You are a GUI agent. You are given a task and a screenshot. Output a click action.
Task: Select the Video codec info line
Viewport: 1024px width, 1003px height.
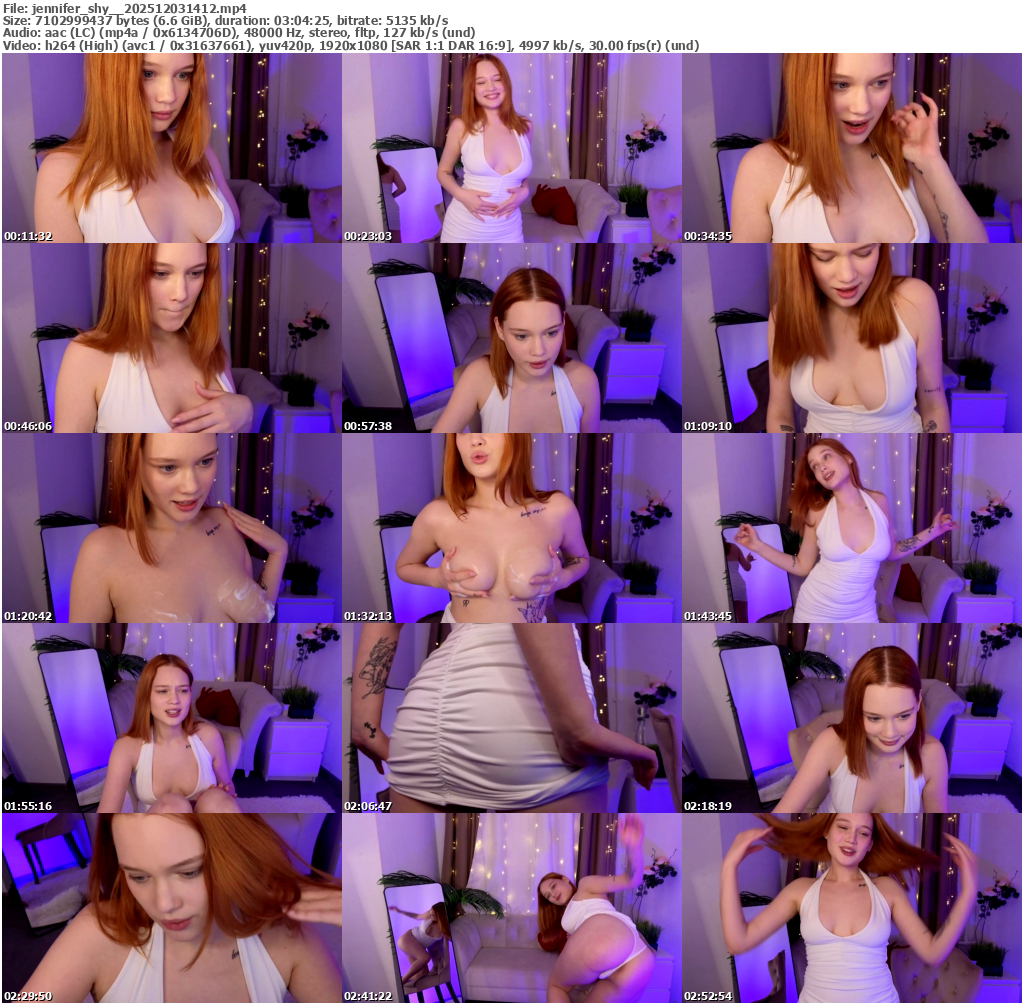point(350,45)
